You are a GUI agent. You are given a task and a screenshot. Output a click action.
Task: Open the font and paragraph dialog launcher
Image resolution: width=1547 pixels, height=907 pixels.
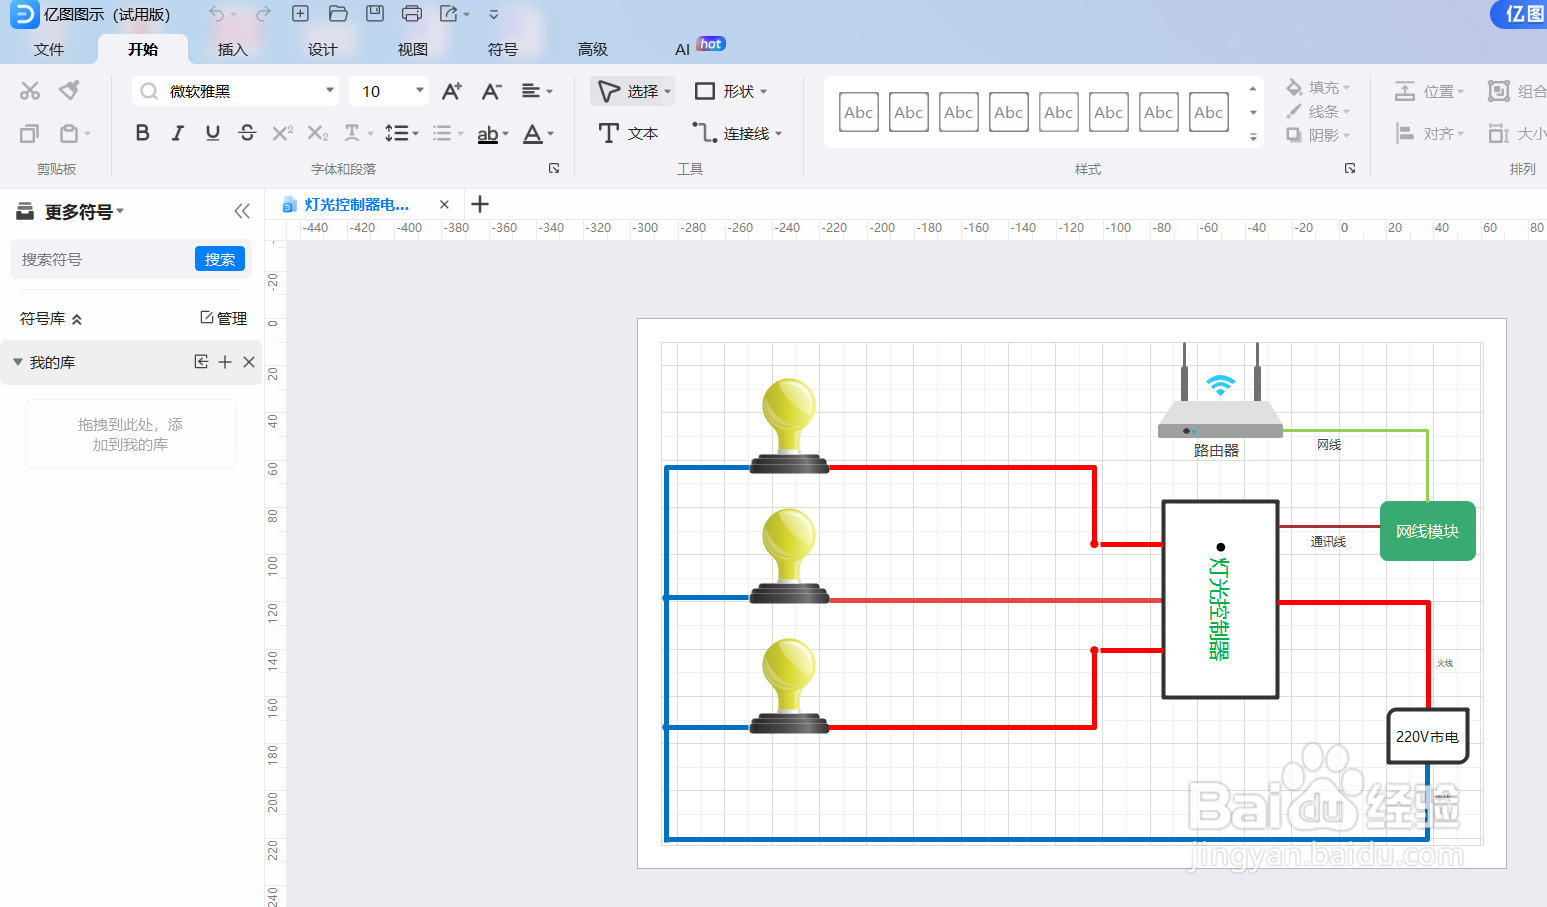tap(554, 168)
